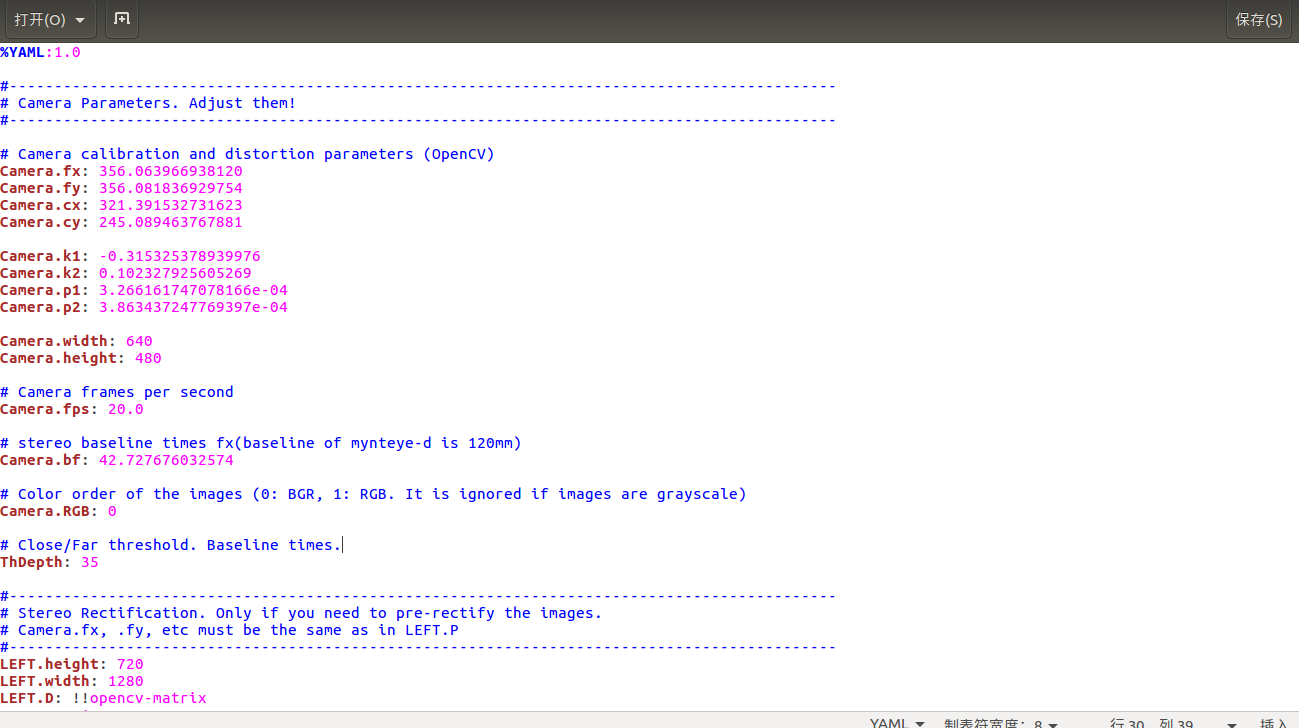Save the file with 保存(S) button
The height and width of the screenshot is (728, 1299).
[x=1259, y=19]
